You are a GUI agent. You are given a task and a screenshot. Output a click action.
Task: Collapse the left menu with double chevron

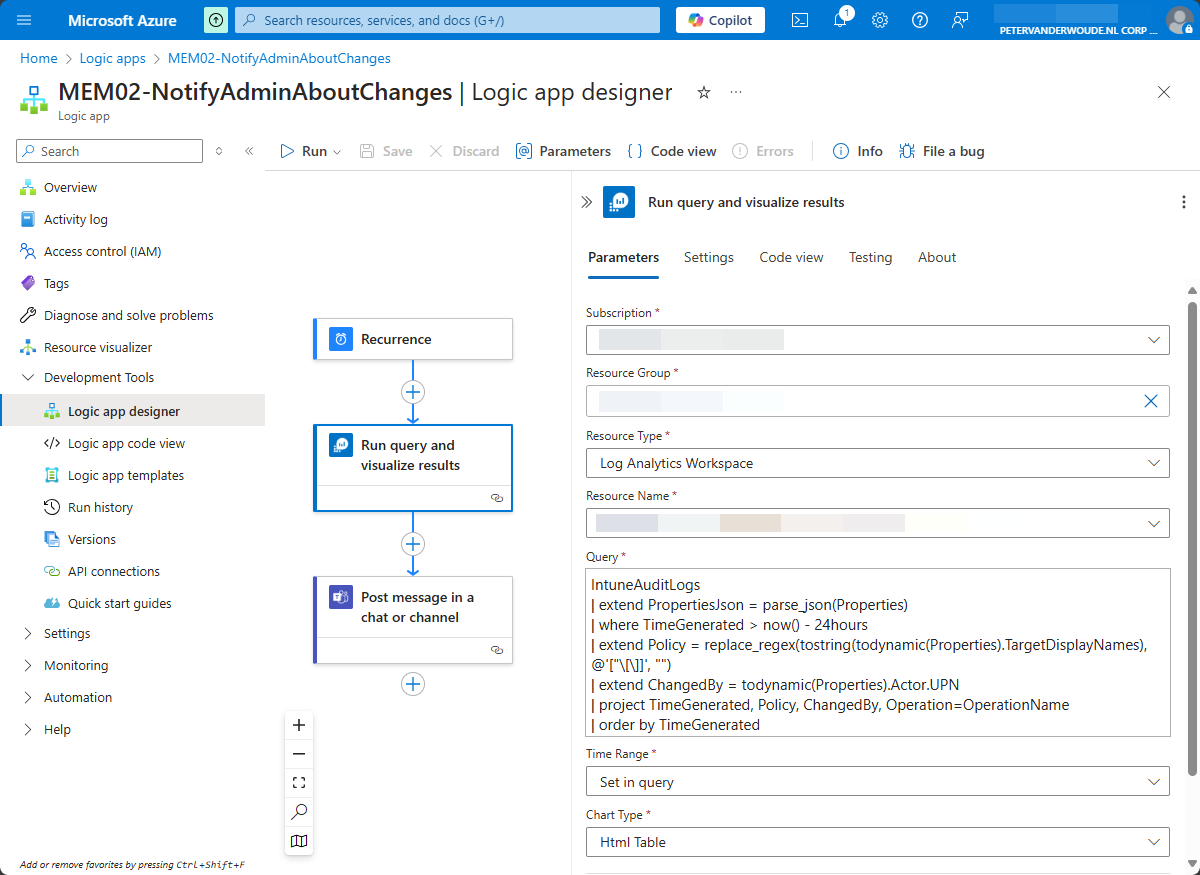pyautogui.click(x=249, y=151)
